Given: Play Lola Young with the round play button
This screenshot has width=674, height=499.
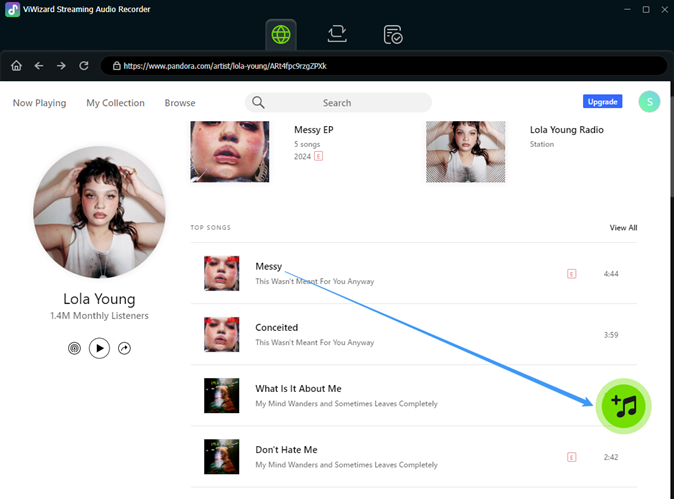Looking at the screenshot, I should point(99,348).
